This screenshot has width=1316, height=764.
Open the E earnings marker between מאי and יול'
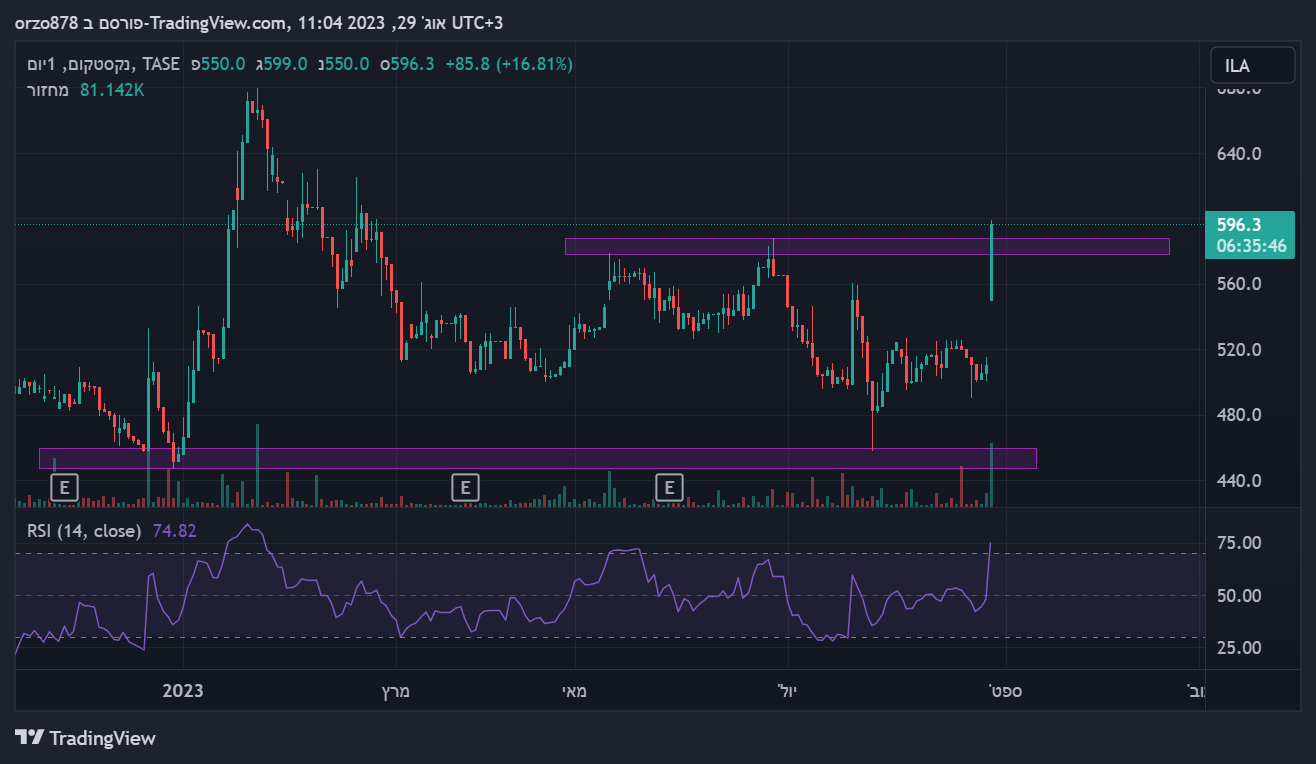(x=669, y=487)
